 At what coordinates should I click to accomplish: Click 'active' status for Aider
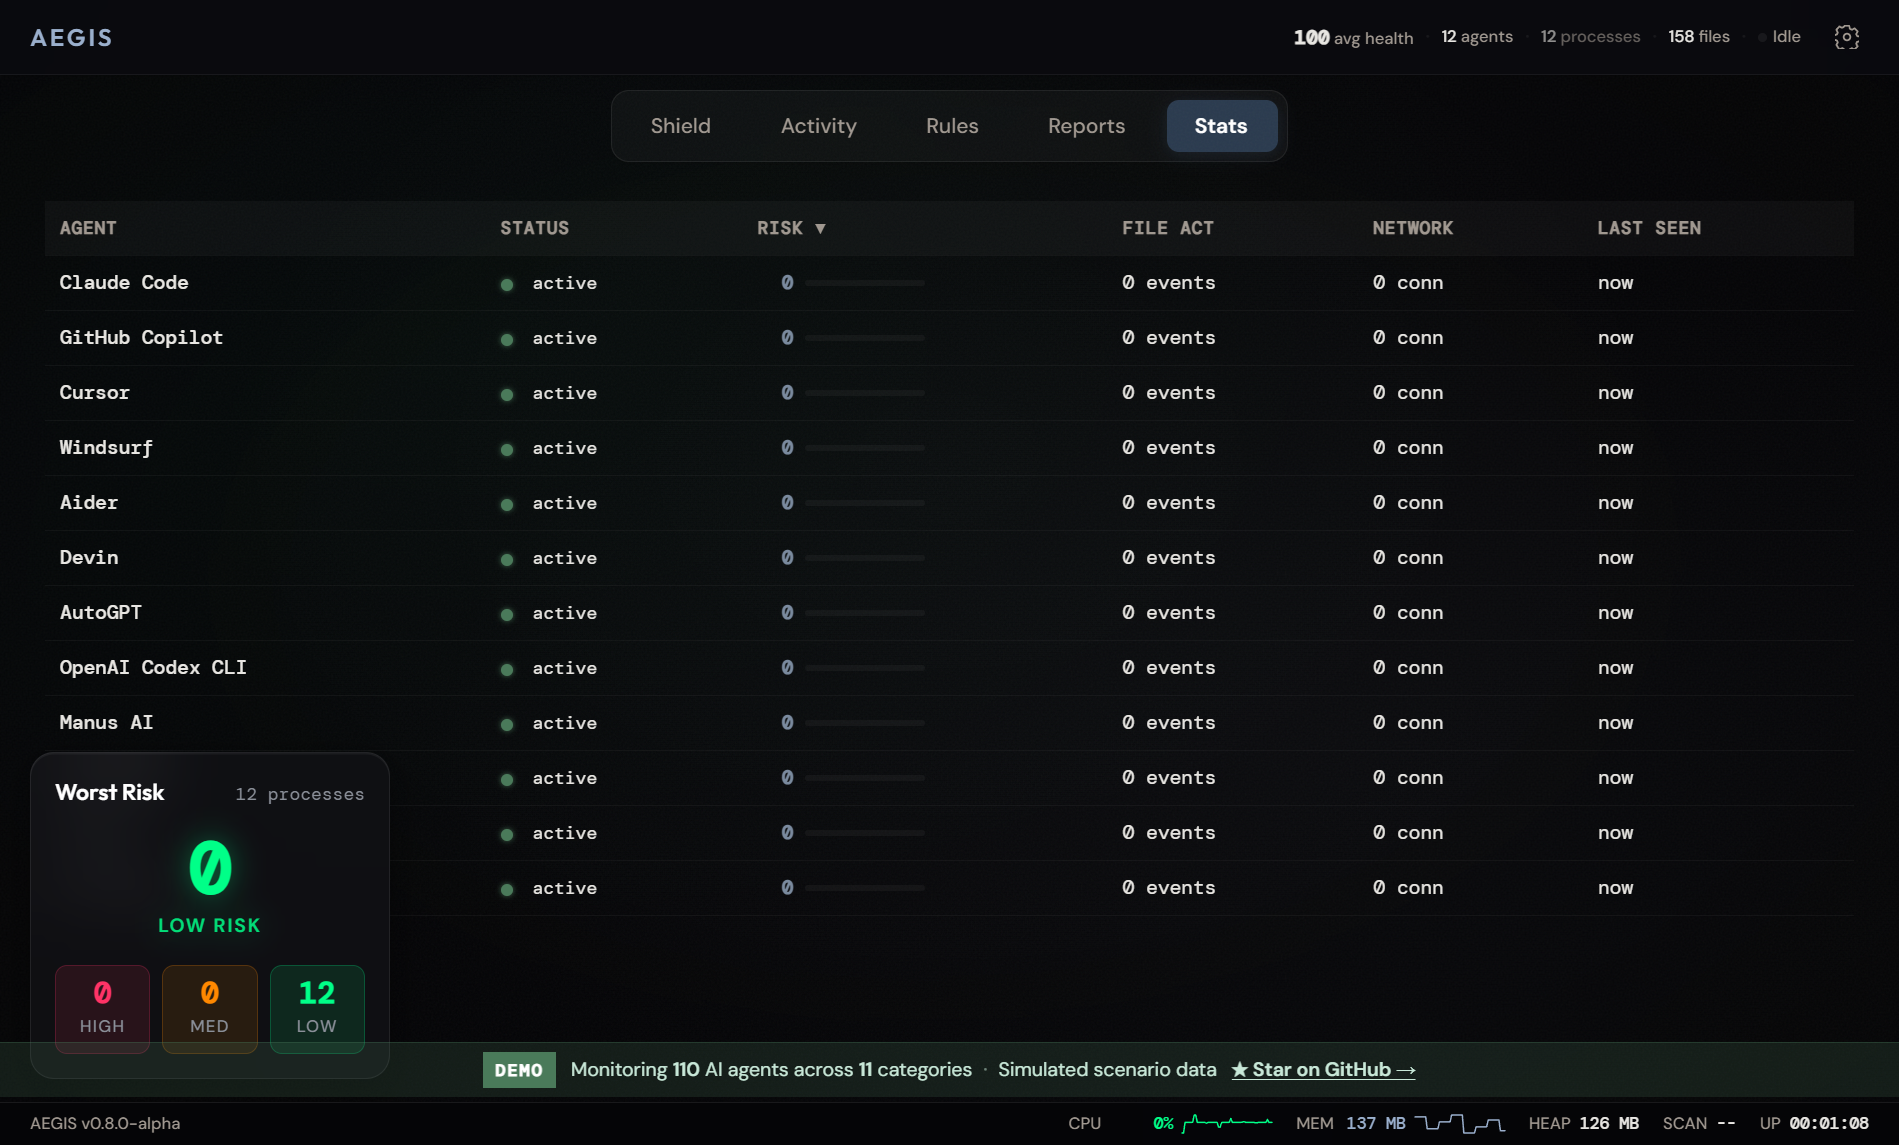click(564, 503)
